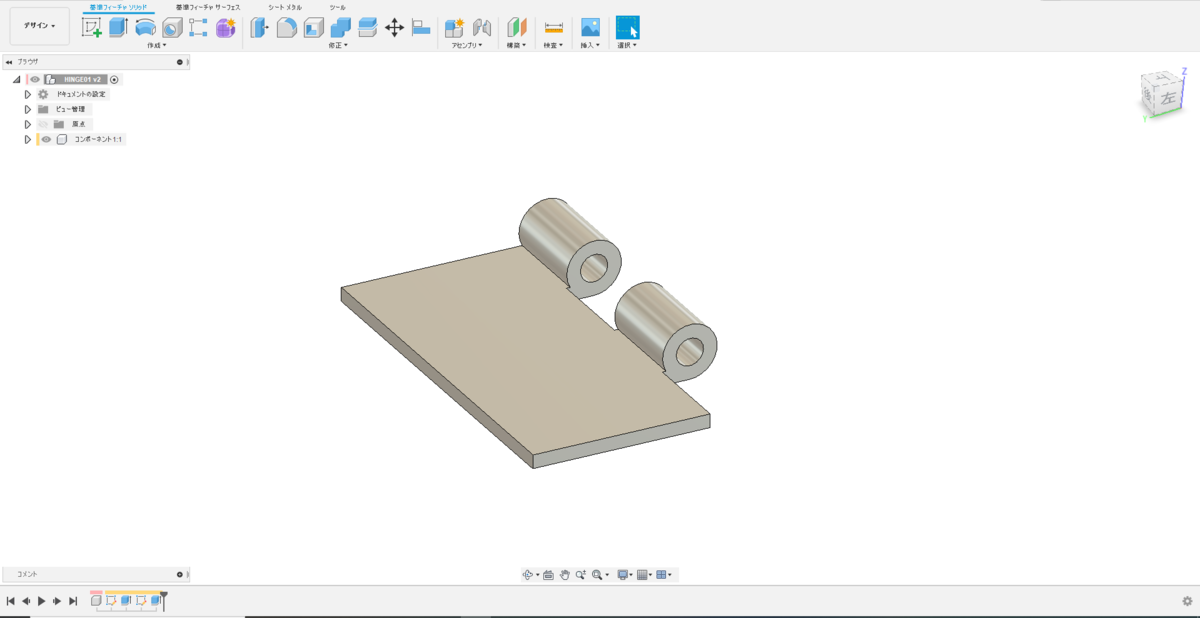The image size is (1200, 618).
Task: Select the Shell tool
Action: [313, 28]
